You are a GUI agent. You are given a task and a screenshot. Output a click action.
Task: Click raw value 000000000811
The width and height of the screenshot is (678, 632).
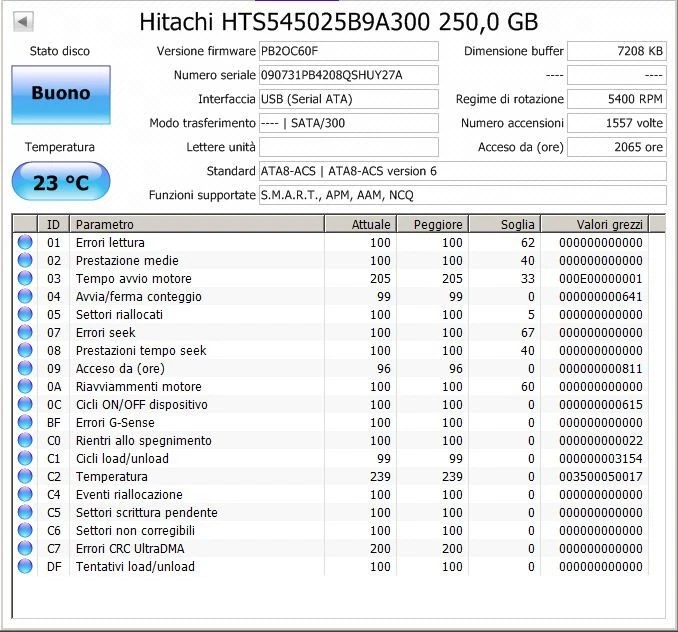tap(601, 368)
